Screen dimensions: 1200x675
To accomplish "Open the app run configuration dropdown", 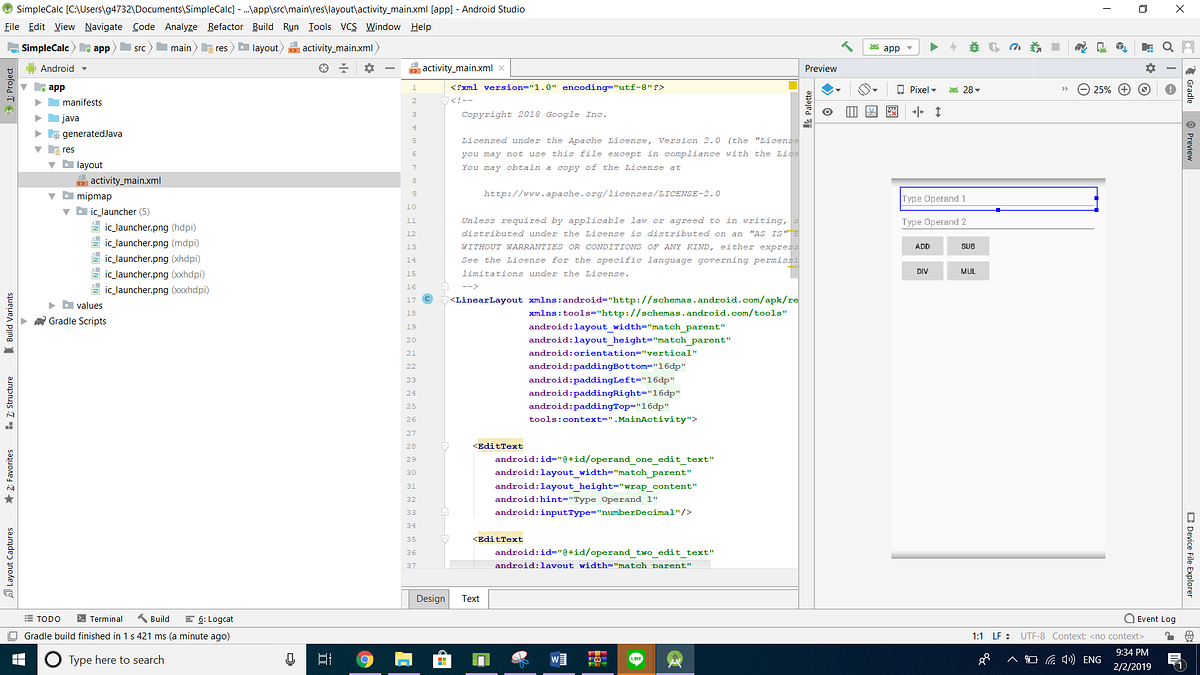I will (892, 47).
